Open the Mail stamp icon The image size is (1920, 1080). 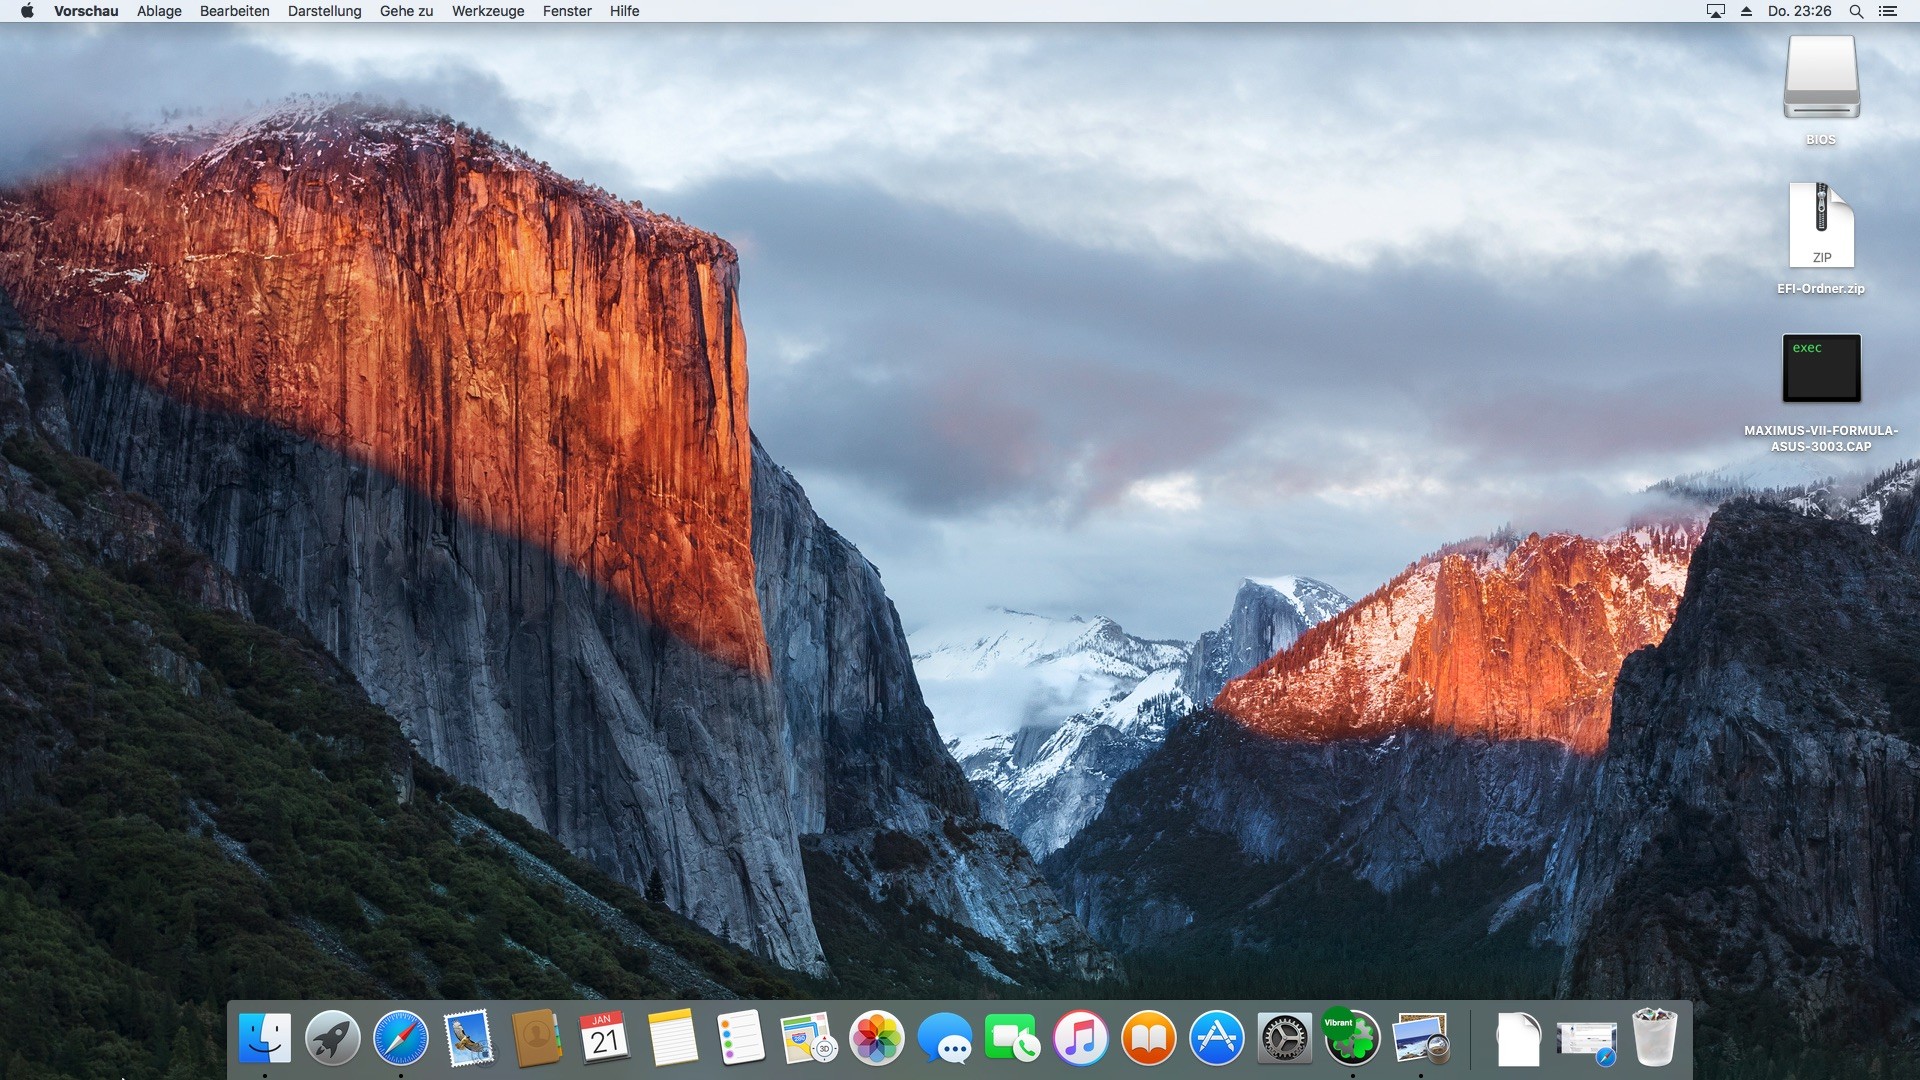click(468, 1038)
